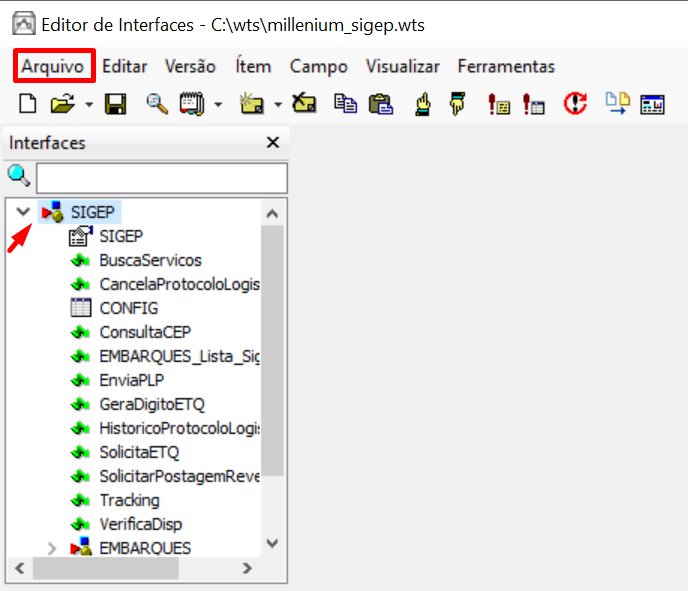
Task: Click the SIGEP root node icon
Action: coord(53,212)
